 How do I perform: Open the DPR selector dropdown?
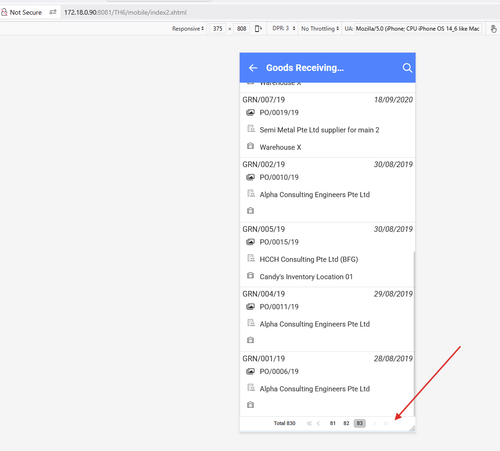pyautogui.click(x=284, y=29)
